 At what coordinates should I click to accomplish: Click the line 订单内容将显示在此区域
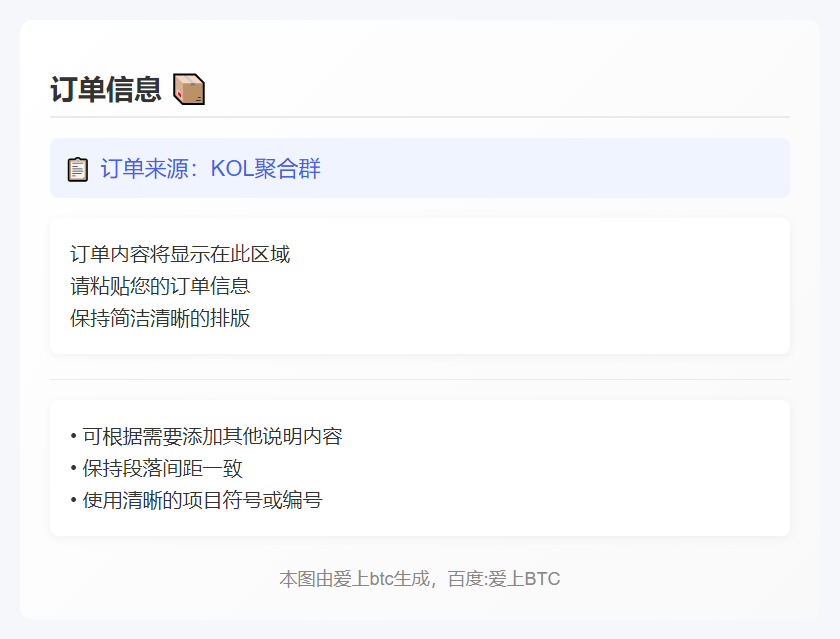[x=180, y=254]
